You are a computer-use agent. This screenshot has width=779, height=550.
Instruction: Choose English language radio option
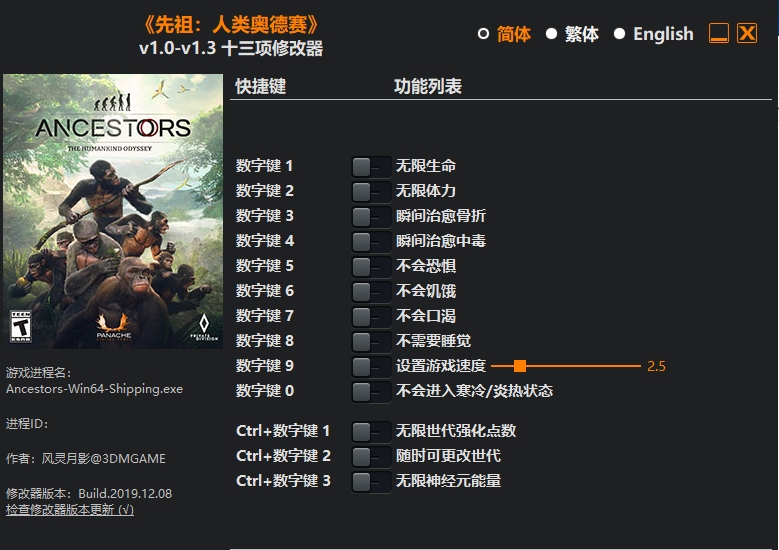619,34
